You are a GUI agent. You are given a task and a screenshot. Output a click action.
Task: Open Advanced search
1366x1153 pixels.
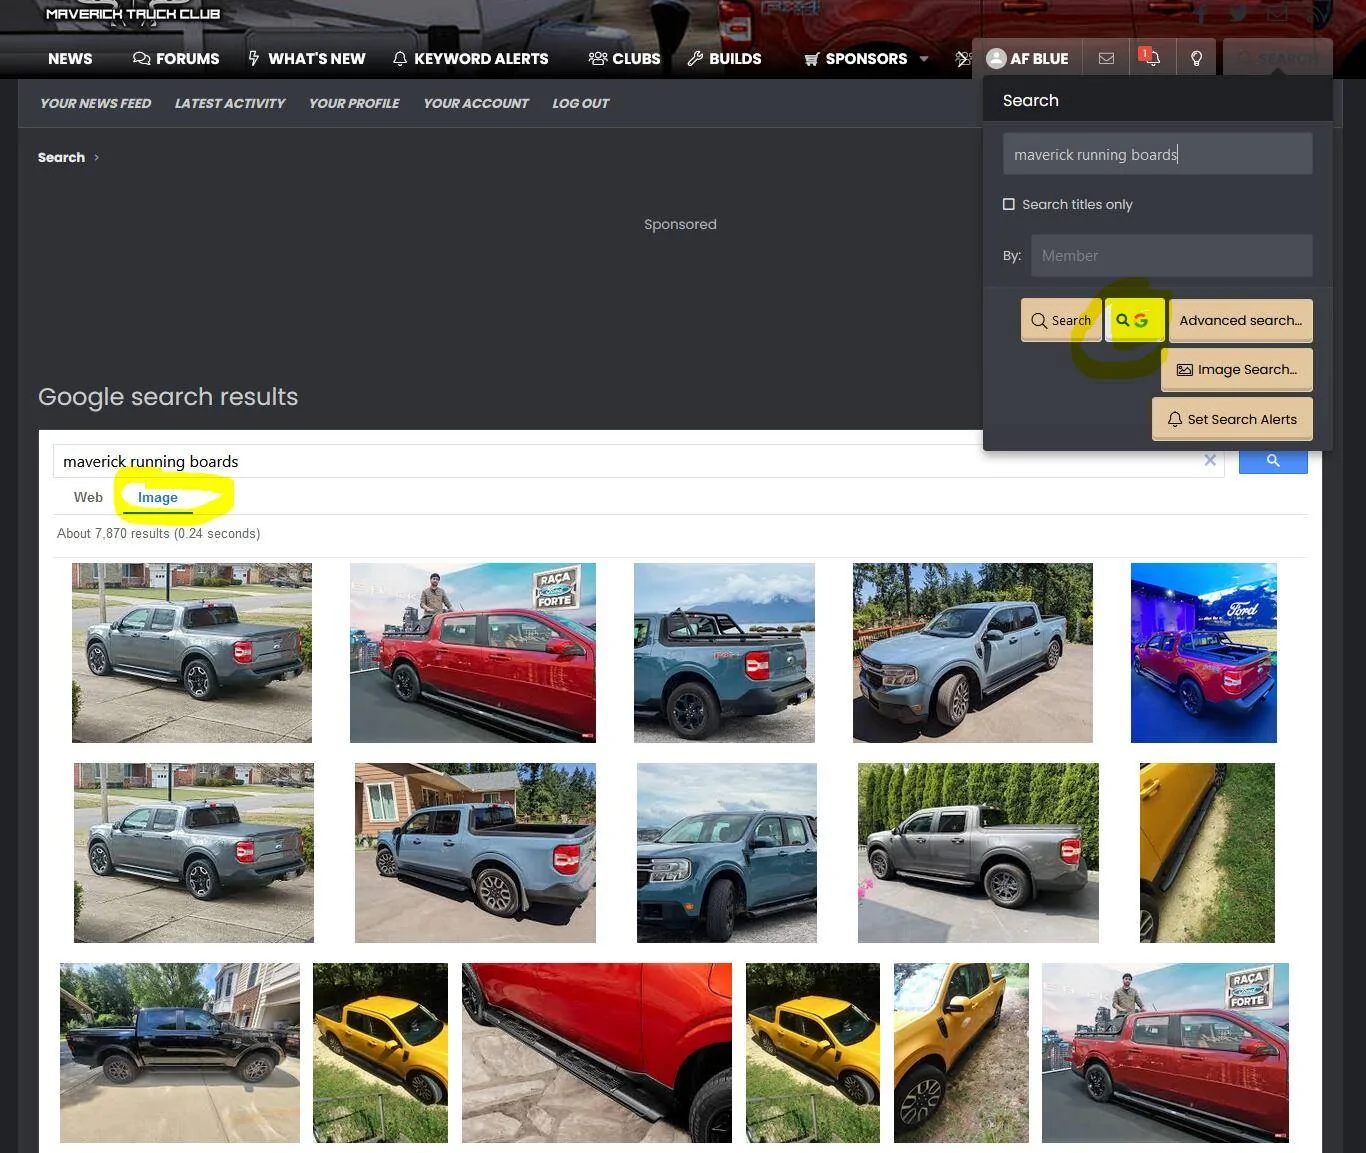1240,320
